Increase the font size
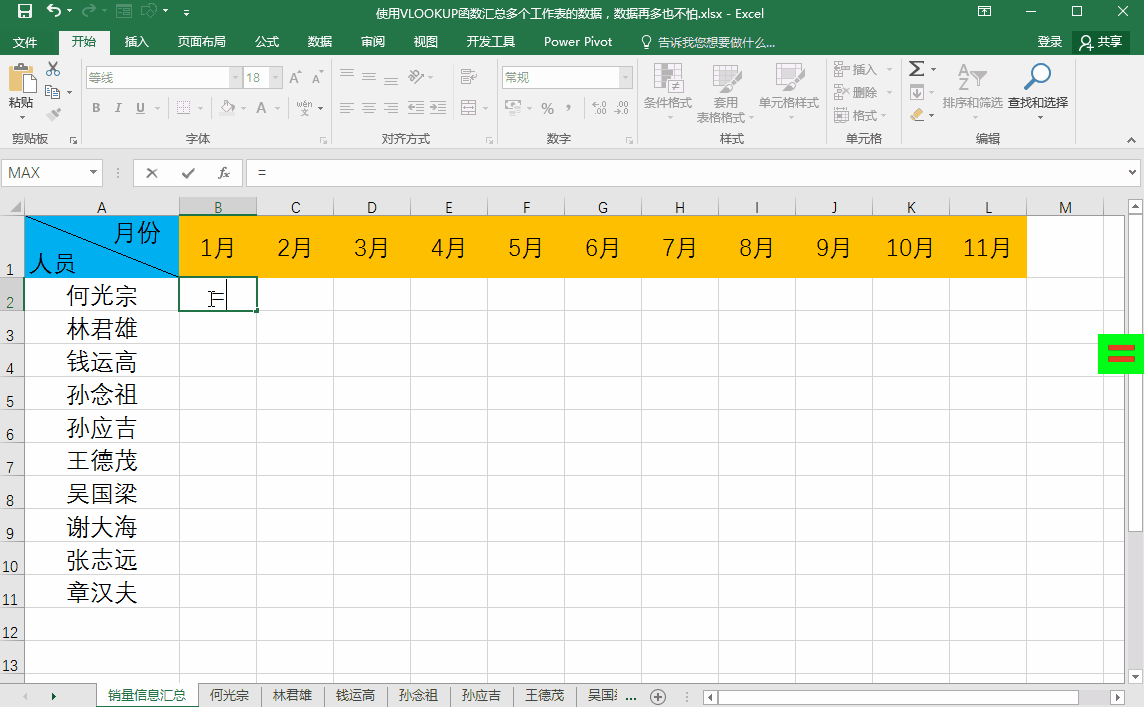 click(295, 77)
